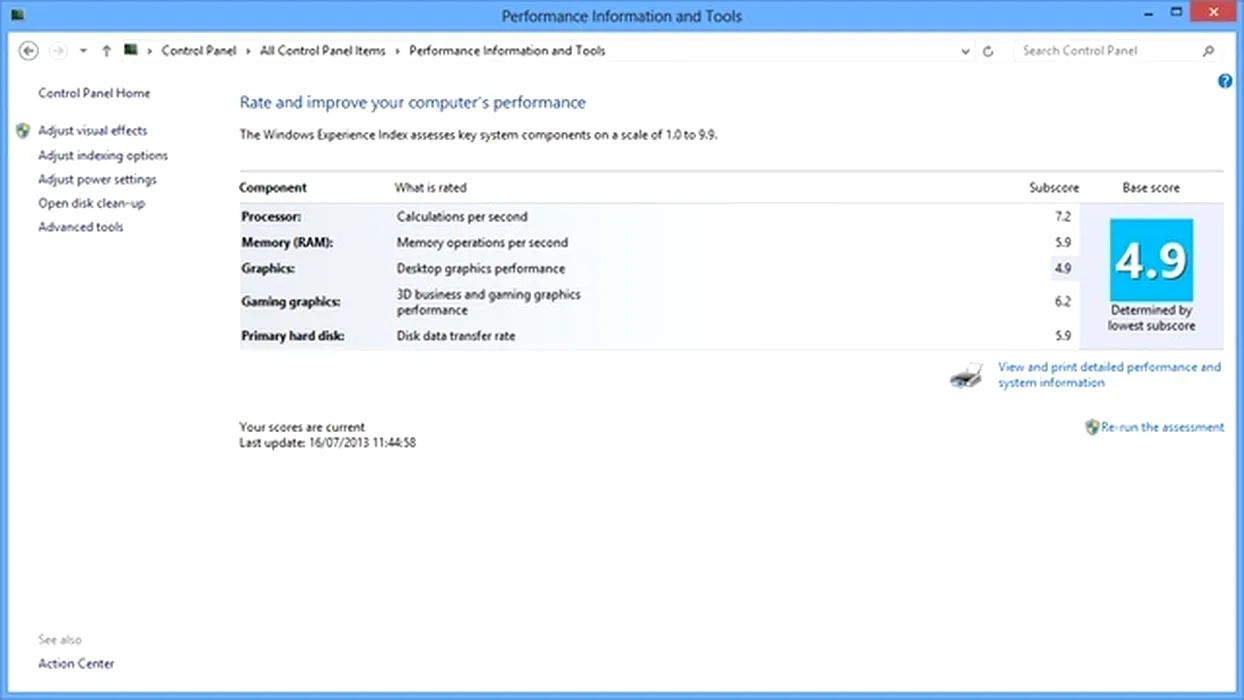Click the Control Panel icon in address bar
The width and height of the screenshot is (1244, 700).
coord(131,50)
